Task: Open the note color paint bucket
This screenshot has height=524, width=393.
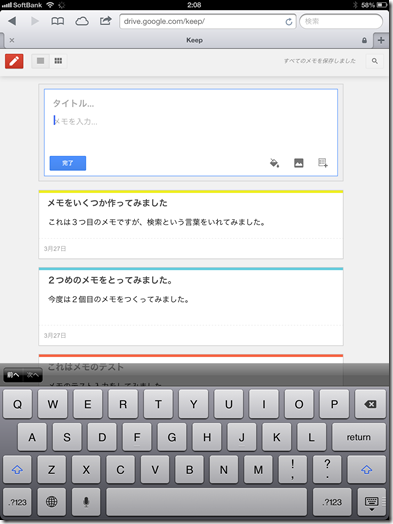Action: (x=274, y=163)
